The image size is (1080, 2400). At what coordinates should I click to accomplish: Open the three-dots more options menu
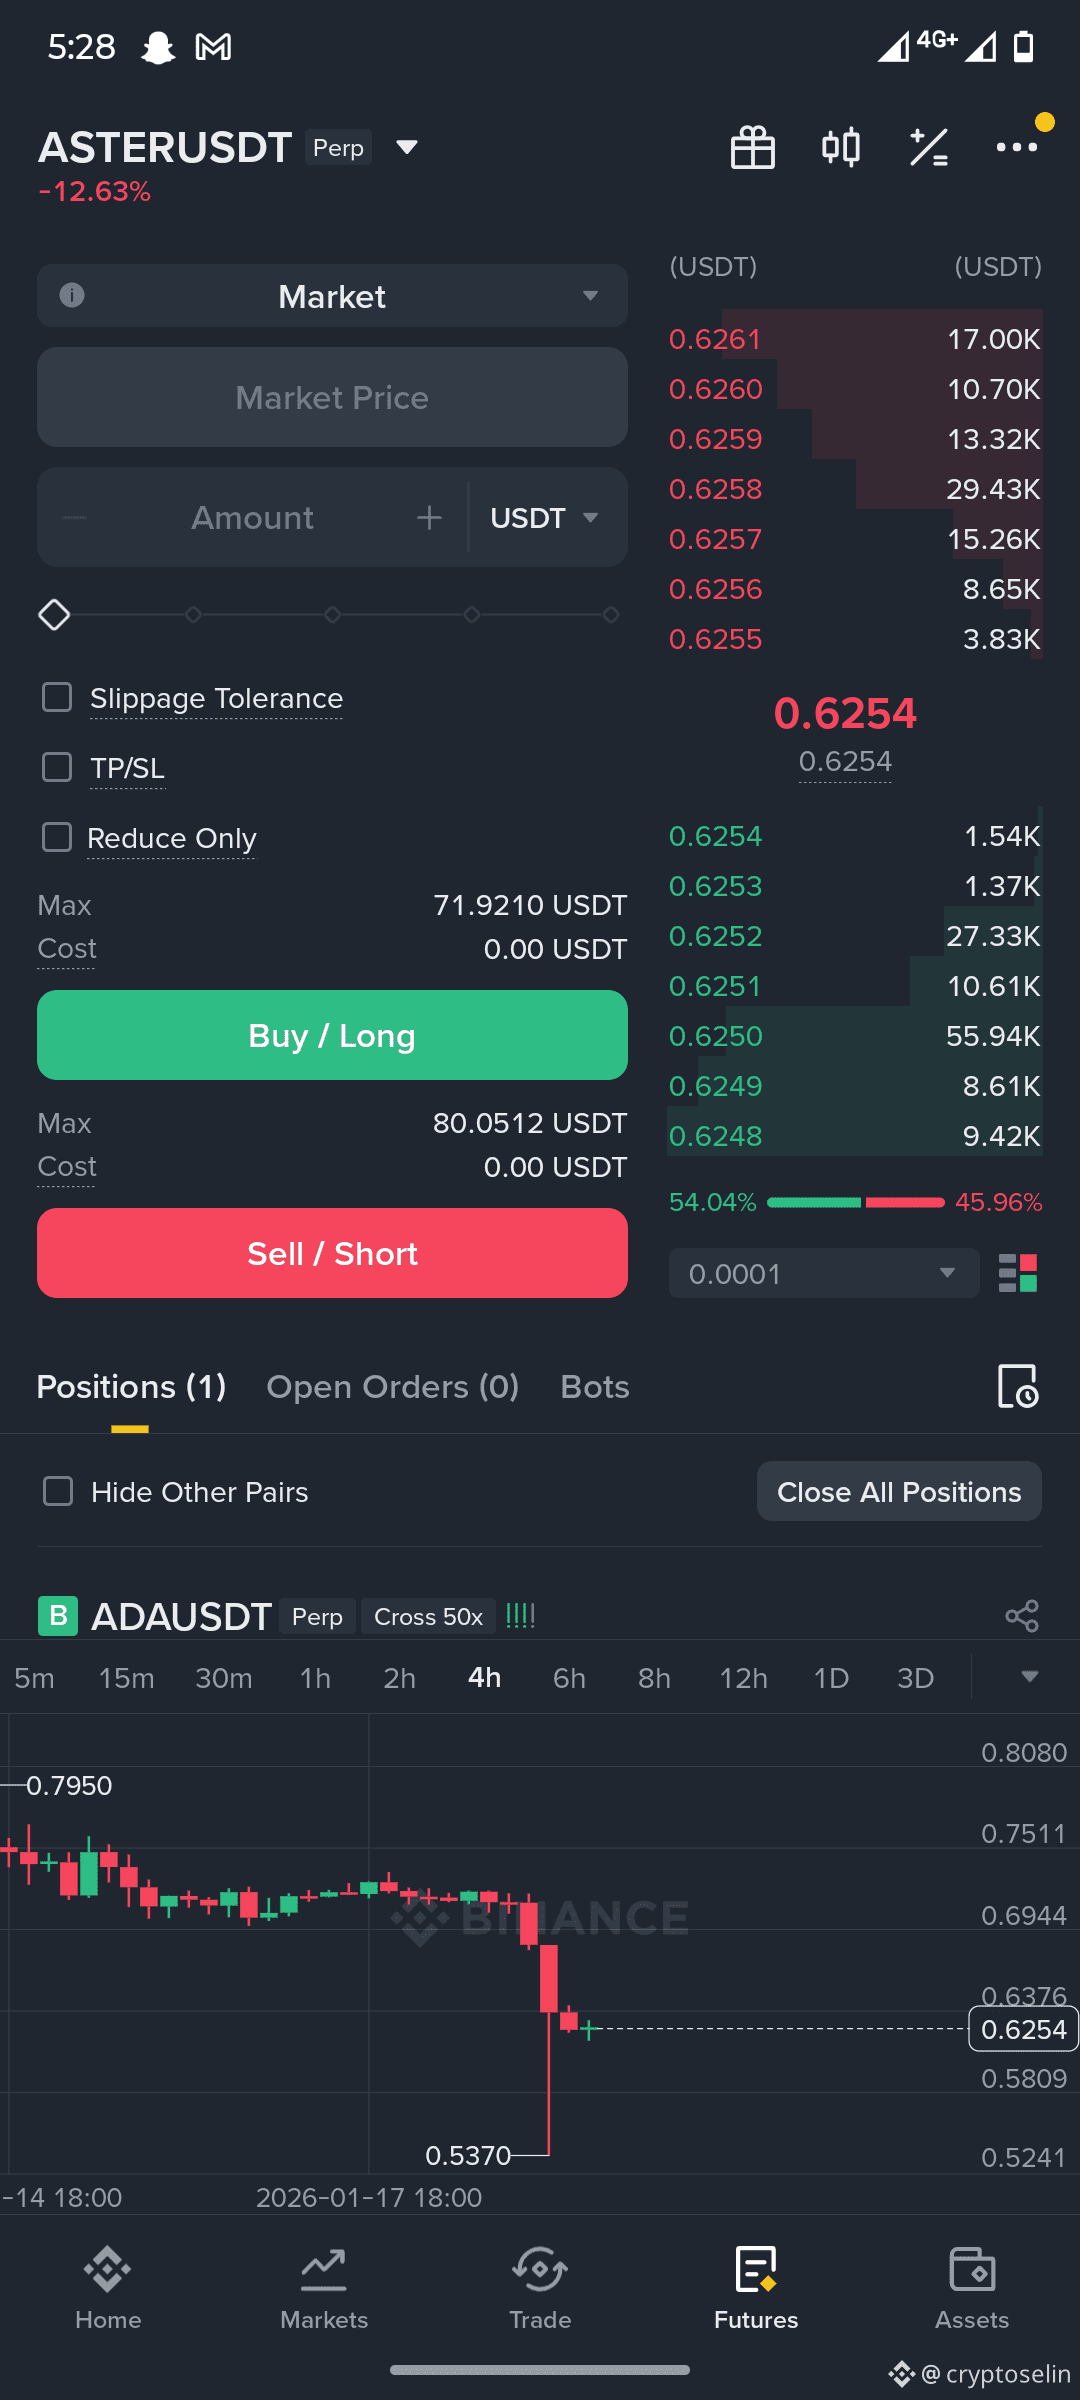click(x=1017, y=148)
